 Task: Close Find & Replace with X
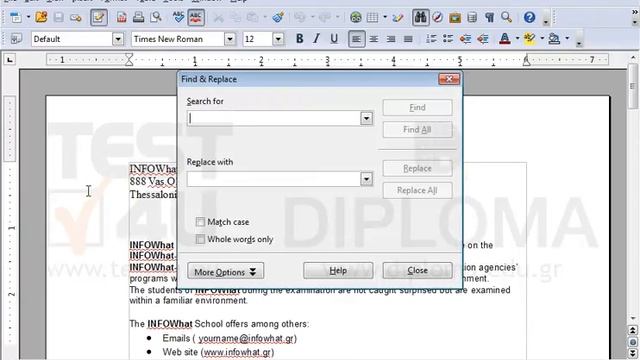(x=449, y=79)
